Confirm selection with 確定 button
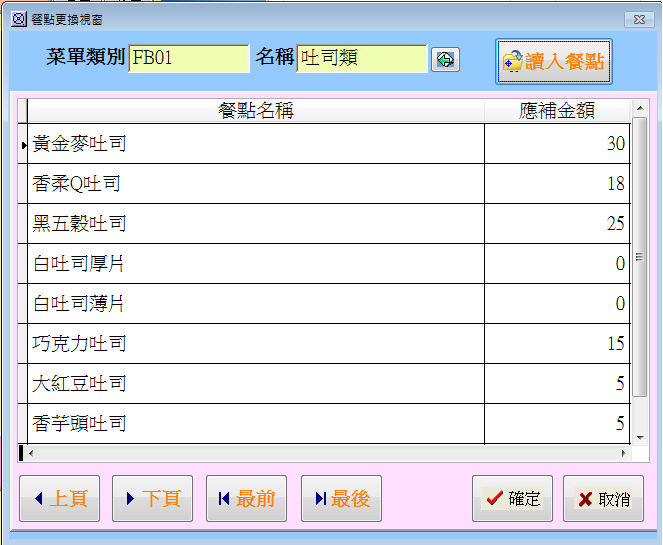 coord(512,498)
